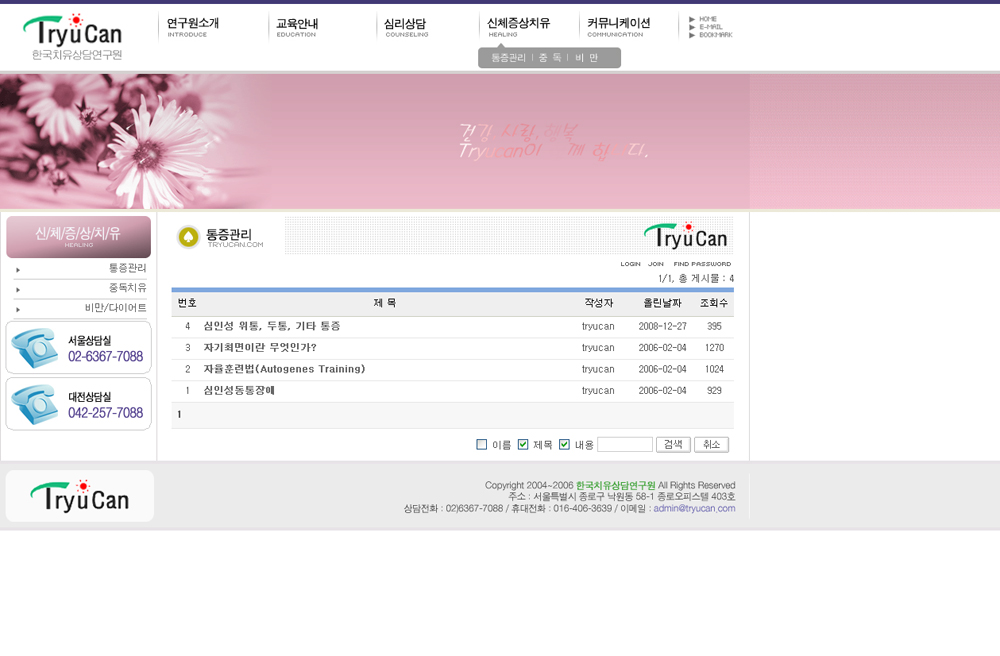Enable the 이름 search checkbox
Screen dimensions: 1000x656
click(482, 445)
